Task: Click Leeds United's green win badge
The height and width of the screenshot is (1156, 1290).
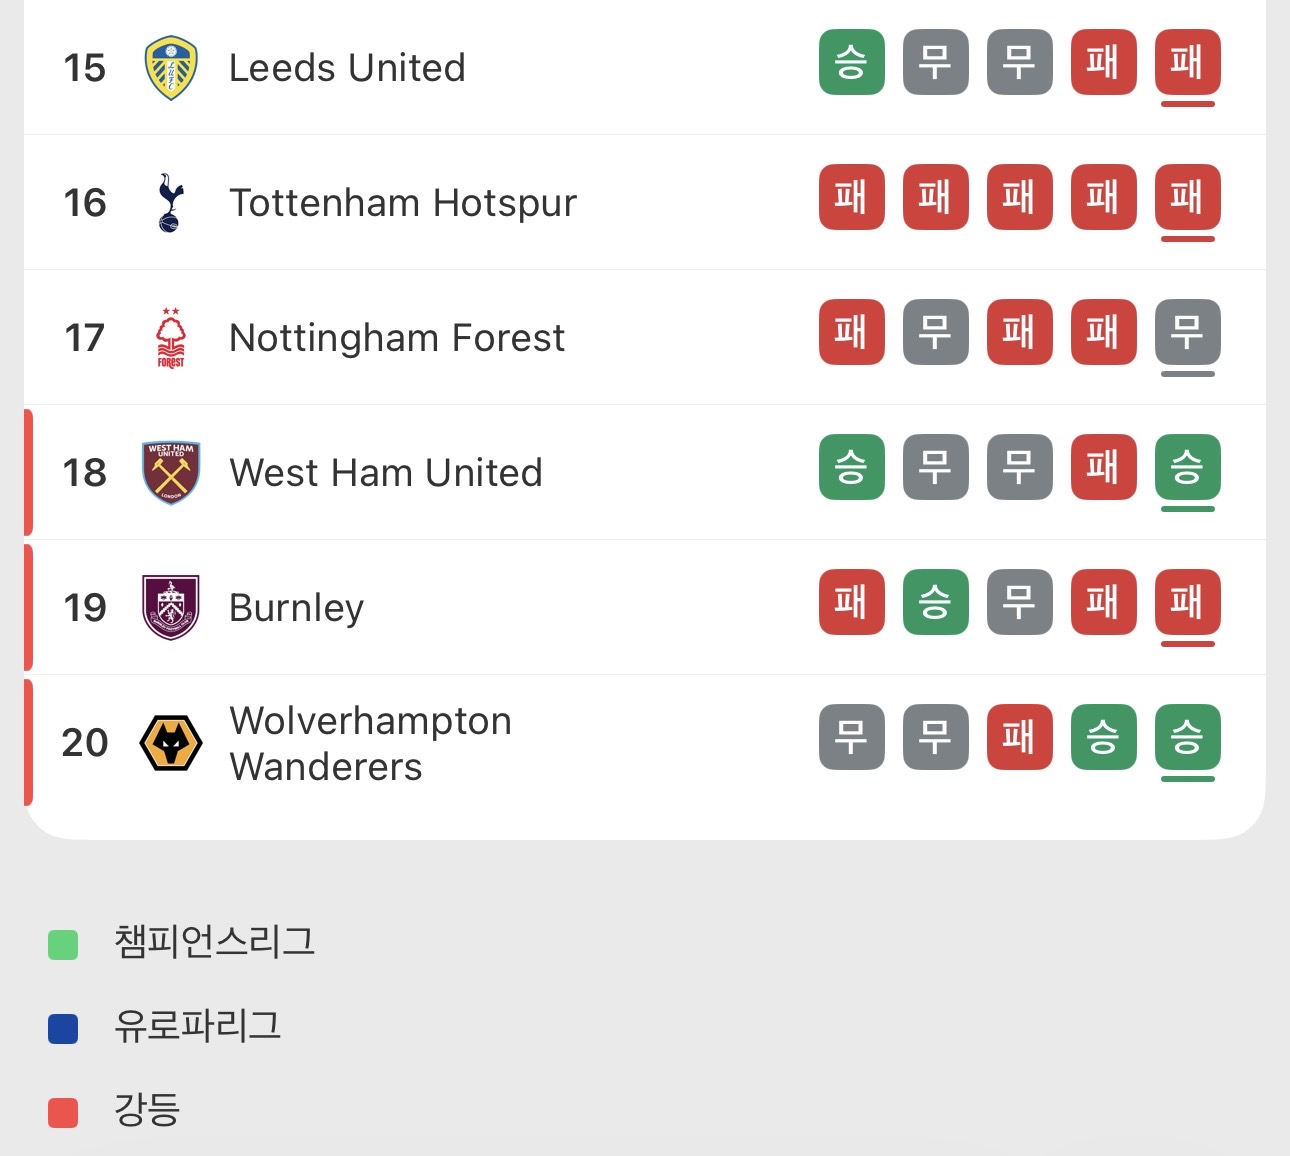Action: click(x=851, y=63)
